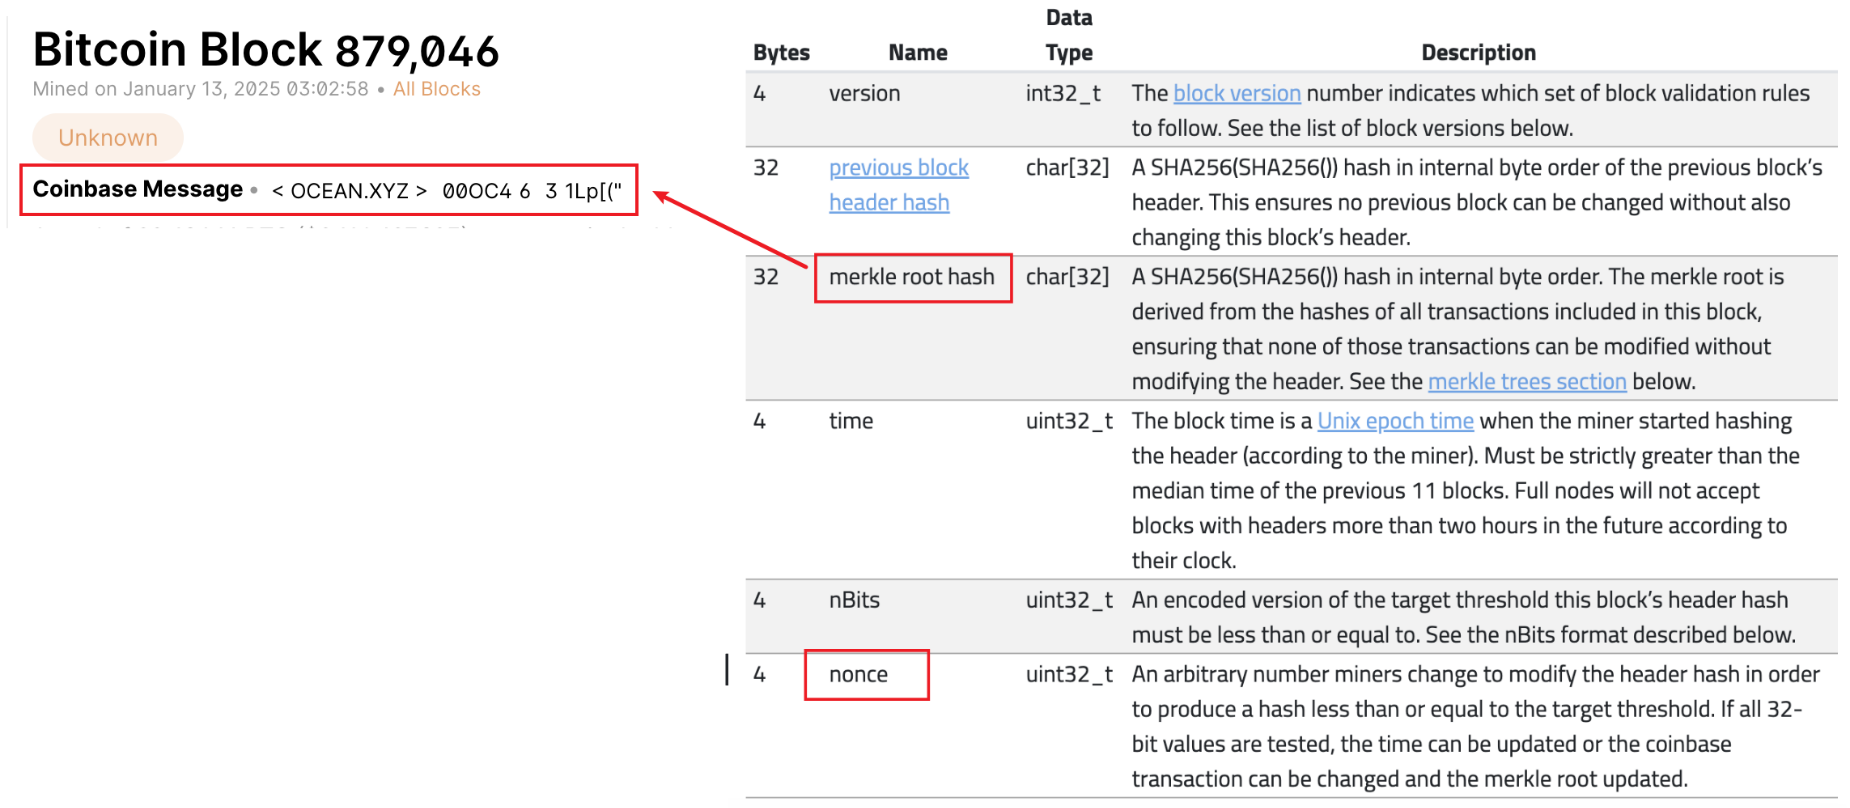The image size is (1850, 808).
Task: Click the Bytes column header
Action: [x=781, y=53]
